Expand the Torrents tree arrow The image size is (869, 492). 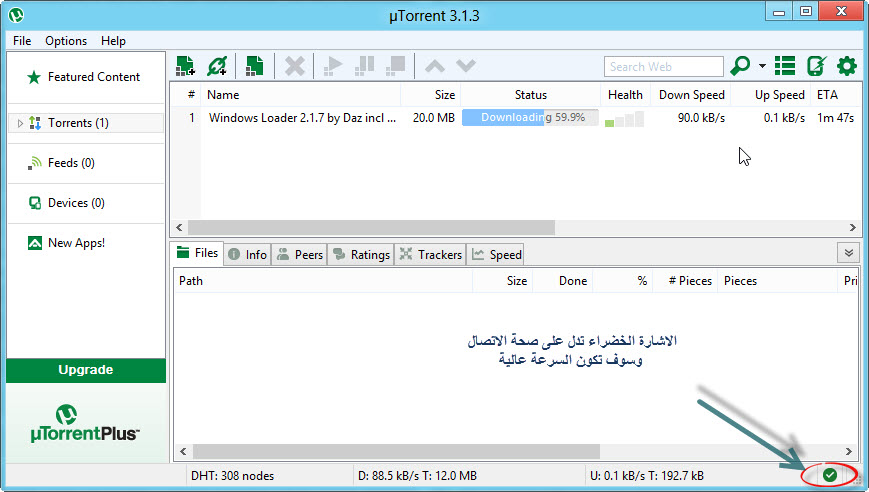coord(20,123)
